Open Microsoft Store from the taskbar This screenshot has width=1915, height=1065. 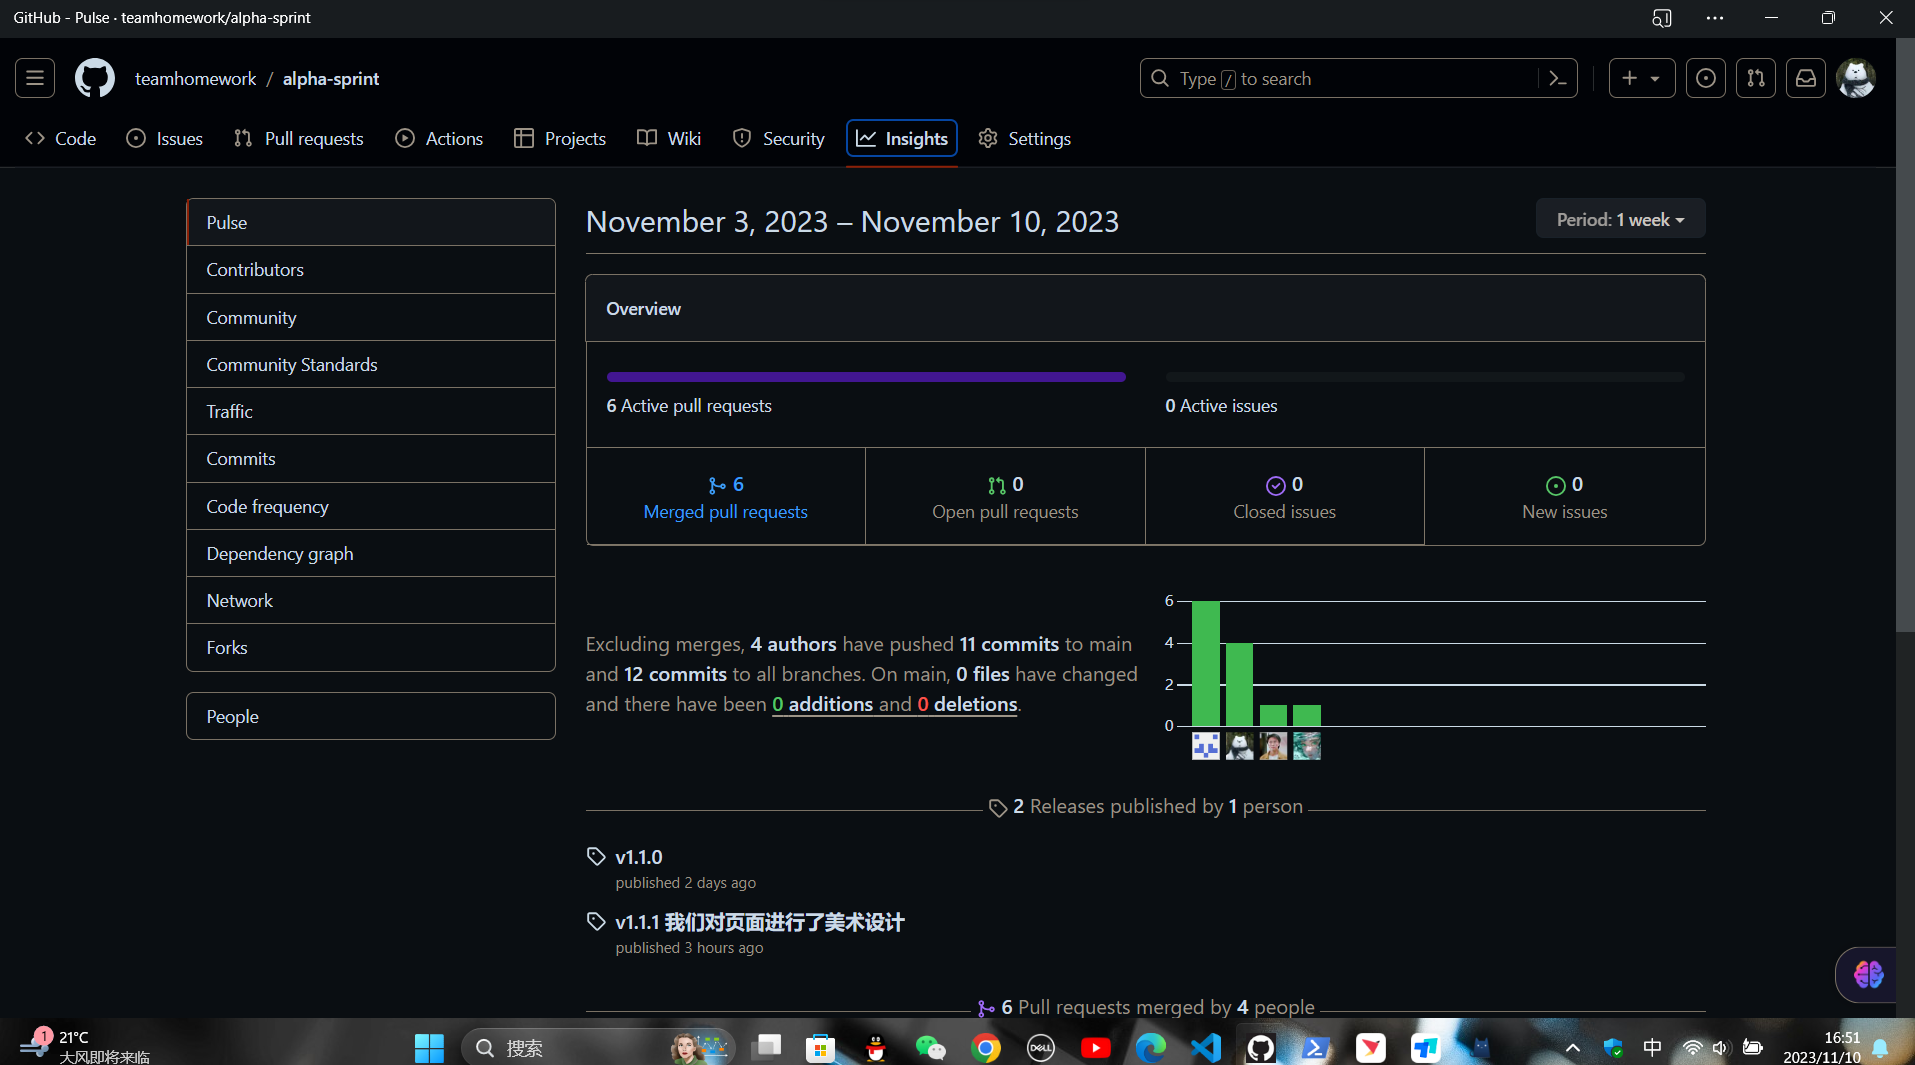tap(820, 1047)
